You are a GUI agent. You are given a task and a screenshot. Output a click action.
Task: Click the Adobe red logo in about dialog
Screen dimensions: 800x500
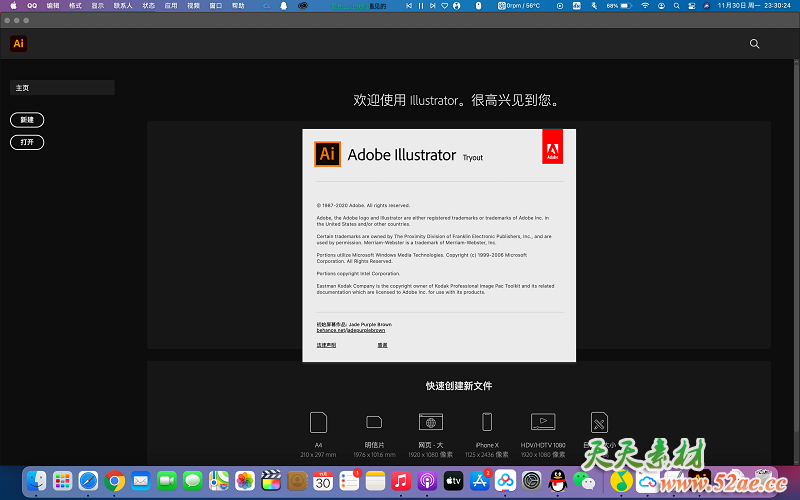[x=553, y=146]
